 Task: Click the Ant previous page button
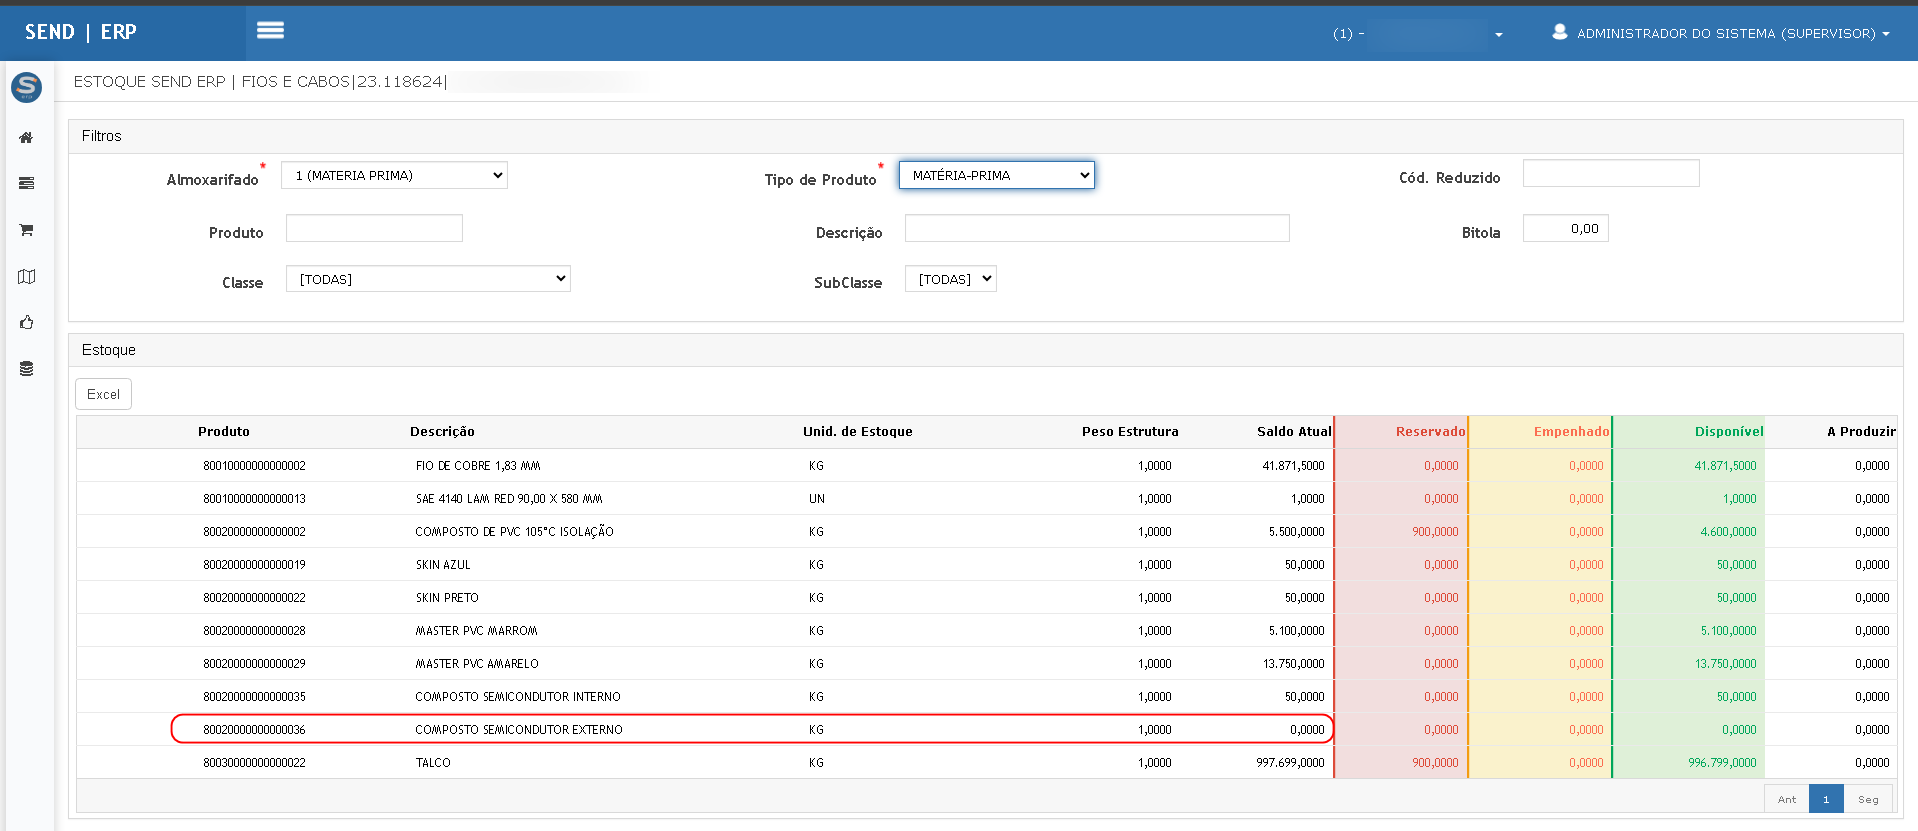(1786, 799)
